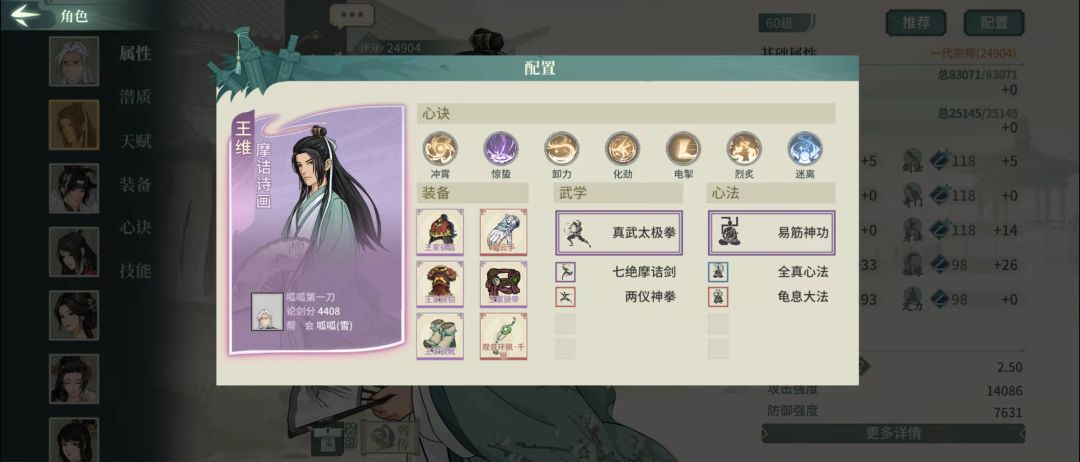1080x462 pixels.
Task: Choose 易筋神功 inner method
Action: point(771,233)
